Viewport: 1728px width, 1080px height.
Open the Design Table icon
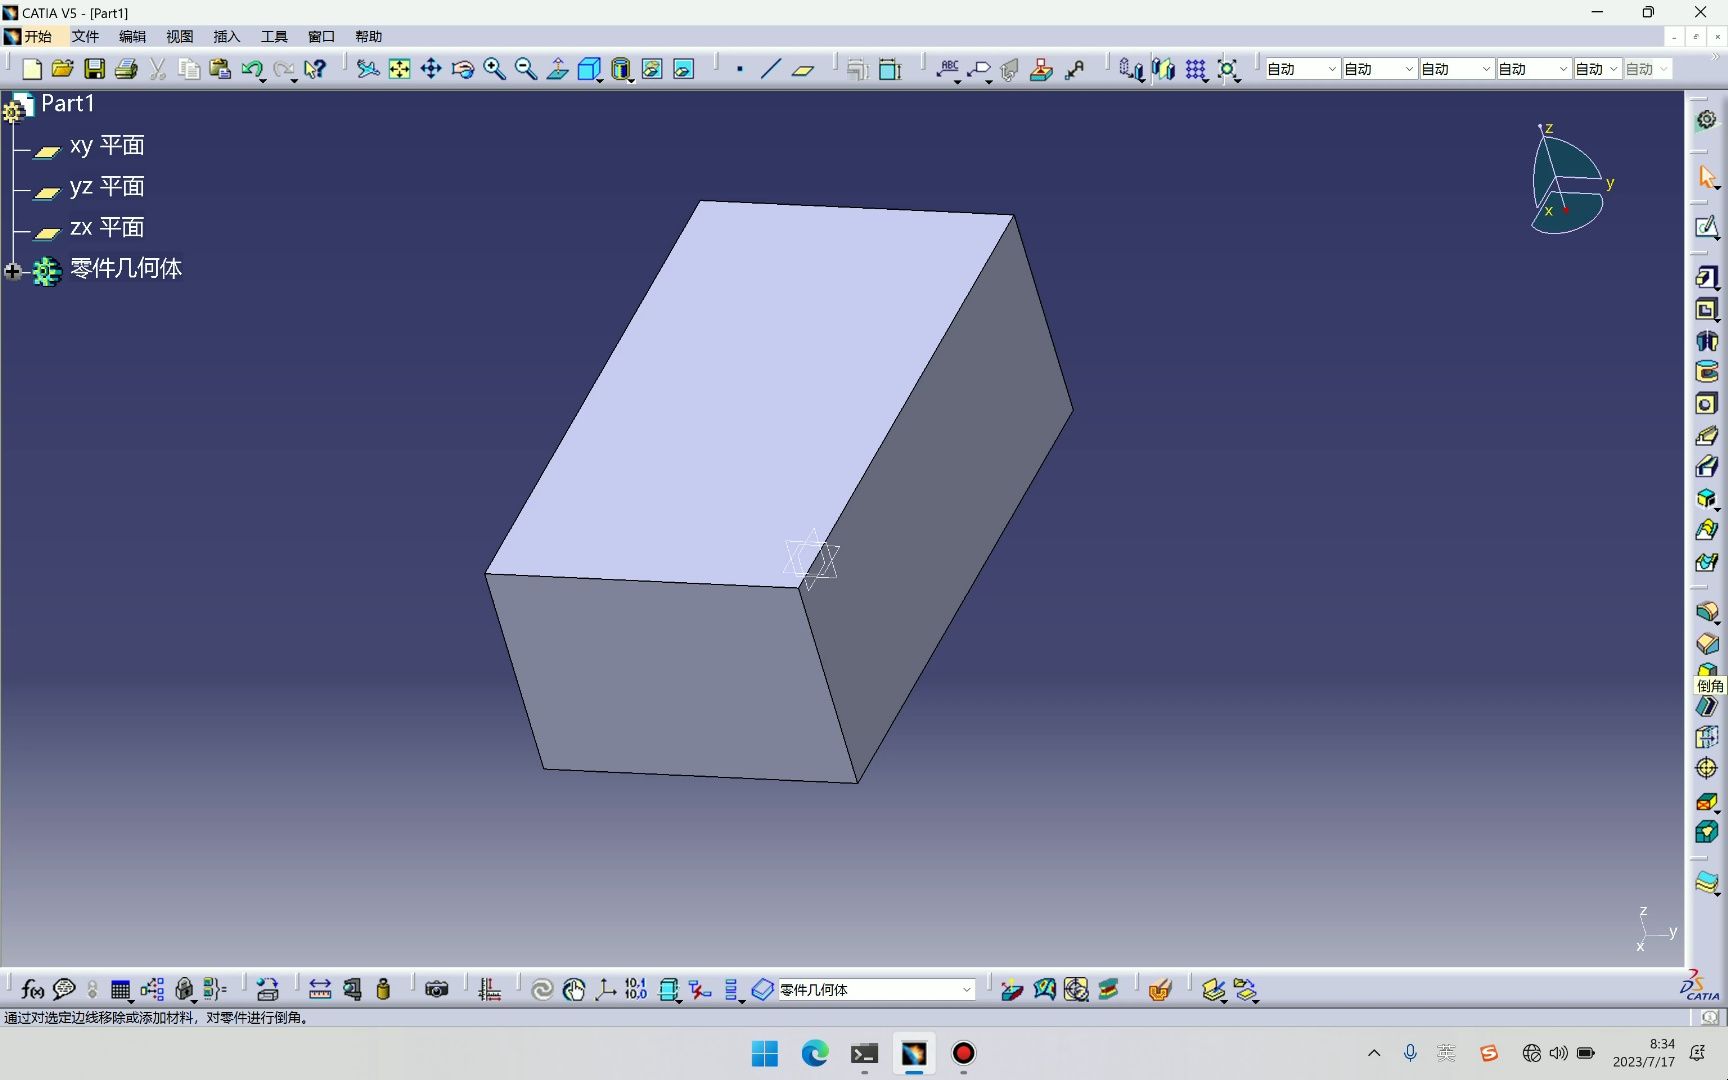point(120,990)
